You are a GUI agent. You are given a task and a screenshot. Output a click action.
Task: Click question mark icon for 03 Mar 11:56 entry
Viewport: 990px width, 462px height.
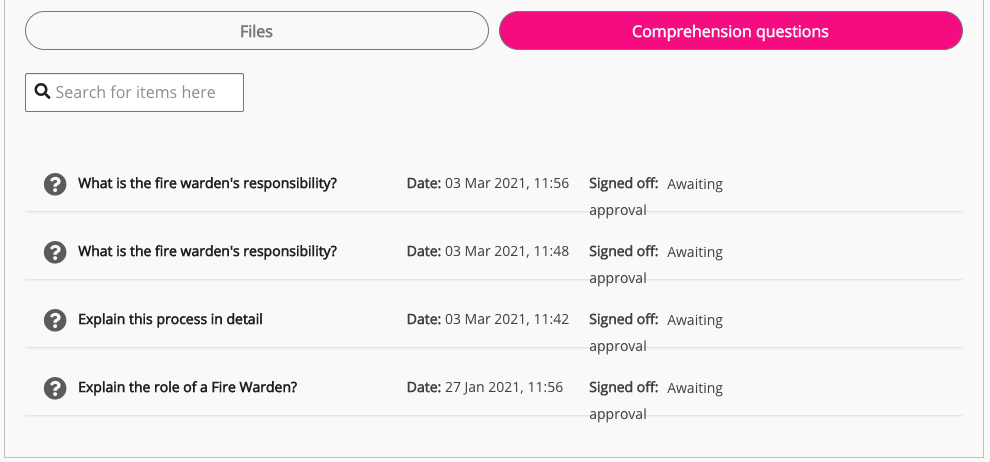(55, 184)
